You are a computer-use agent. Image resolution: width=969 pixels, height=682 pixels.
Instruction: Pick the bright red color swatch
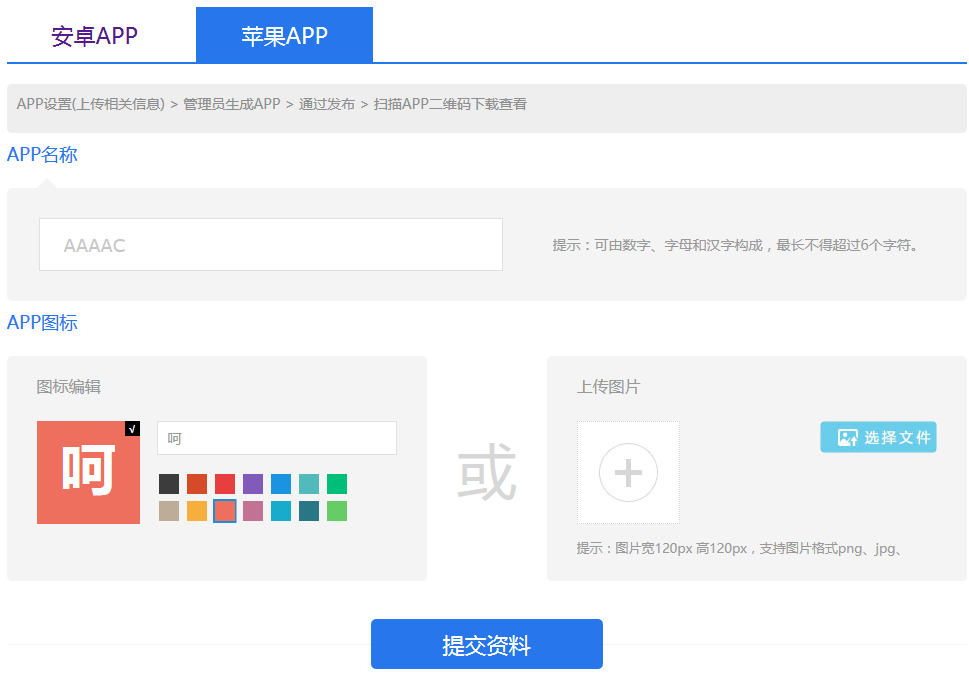[225, 484]
